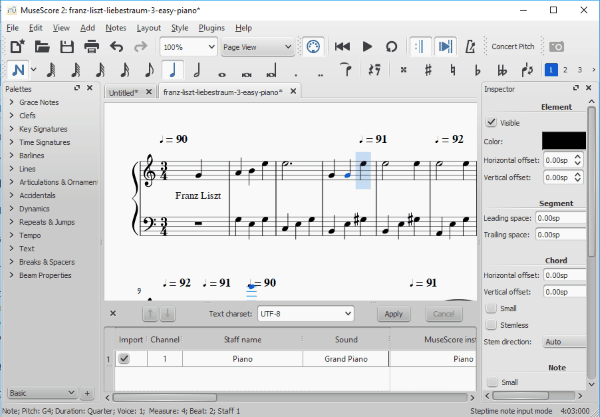Toggle MIDI input icon
This screenshot has width=600, height=417.
[x=313, y=47]
